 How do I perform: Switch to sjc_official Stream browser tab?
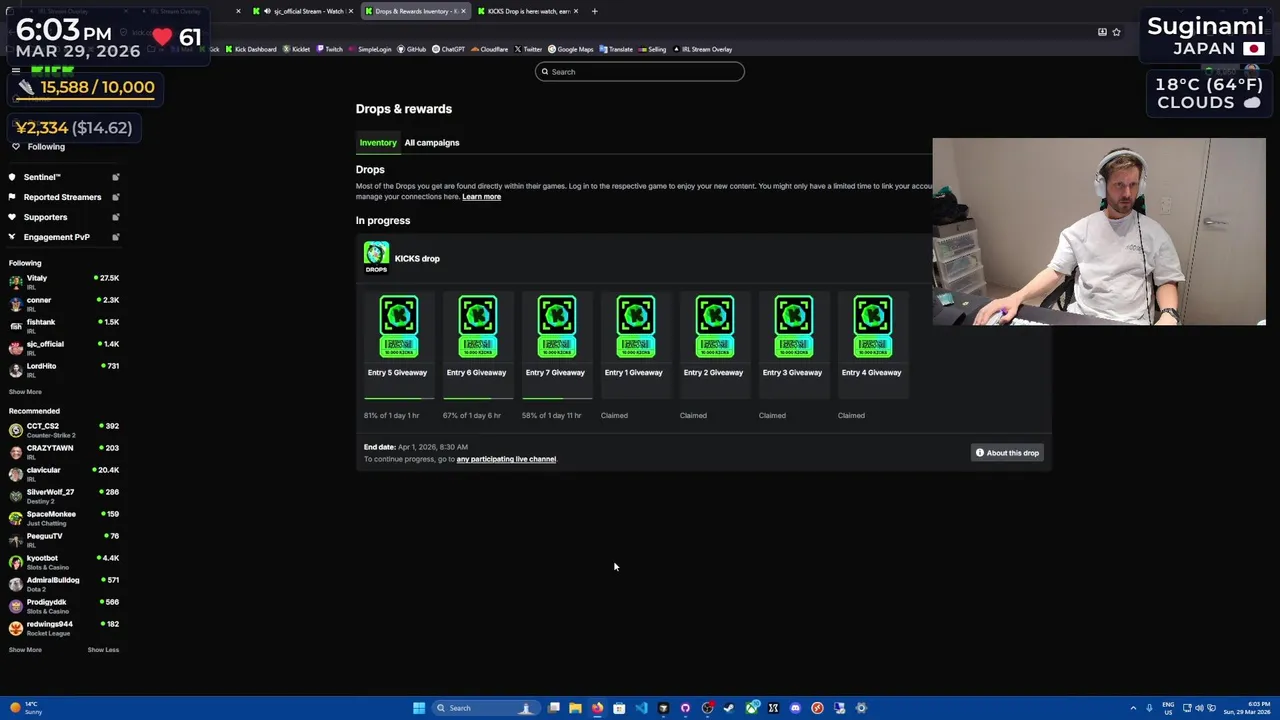(303, 11)
